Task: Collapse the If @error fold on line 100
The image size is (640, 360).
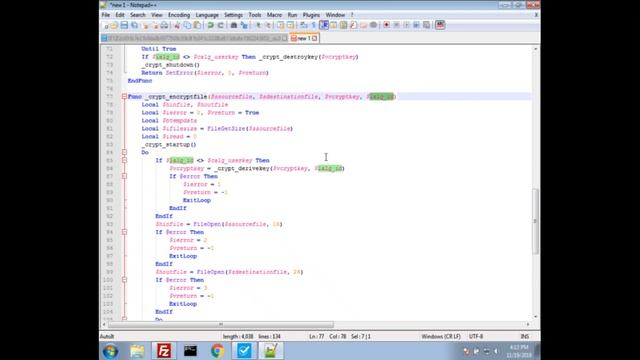Action: pyautogui.click(x=124, y=280)
